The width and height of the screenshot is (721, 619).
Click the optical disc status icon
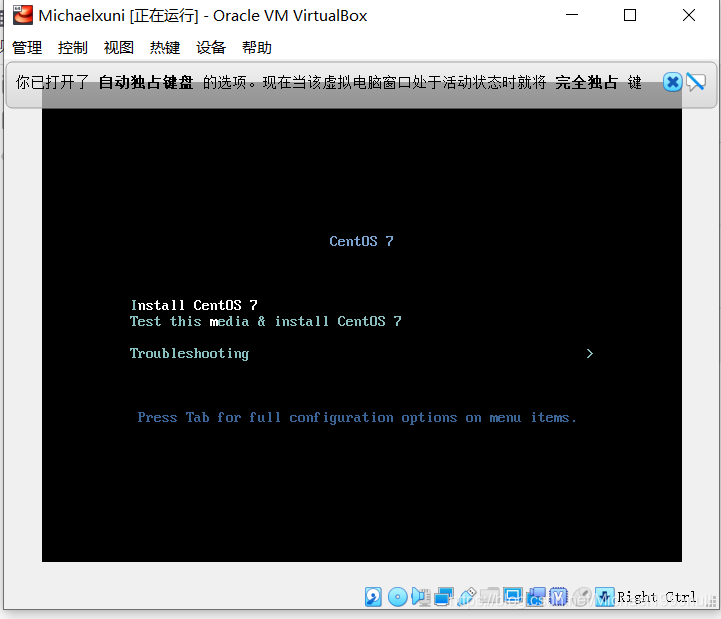(x=398, y=597)
